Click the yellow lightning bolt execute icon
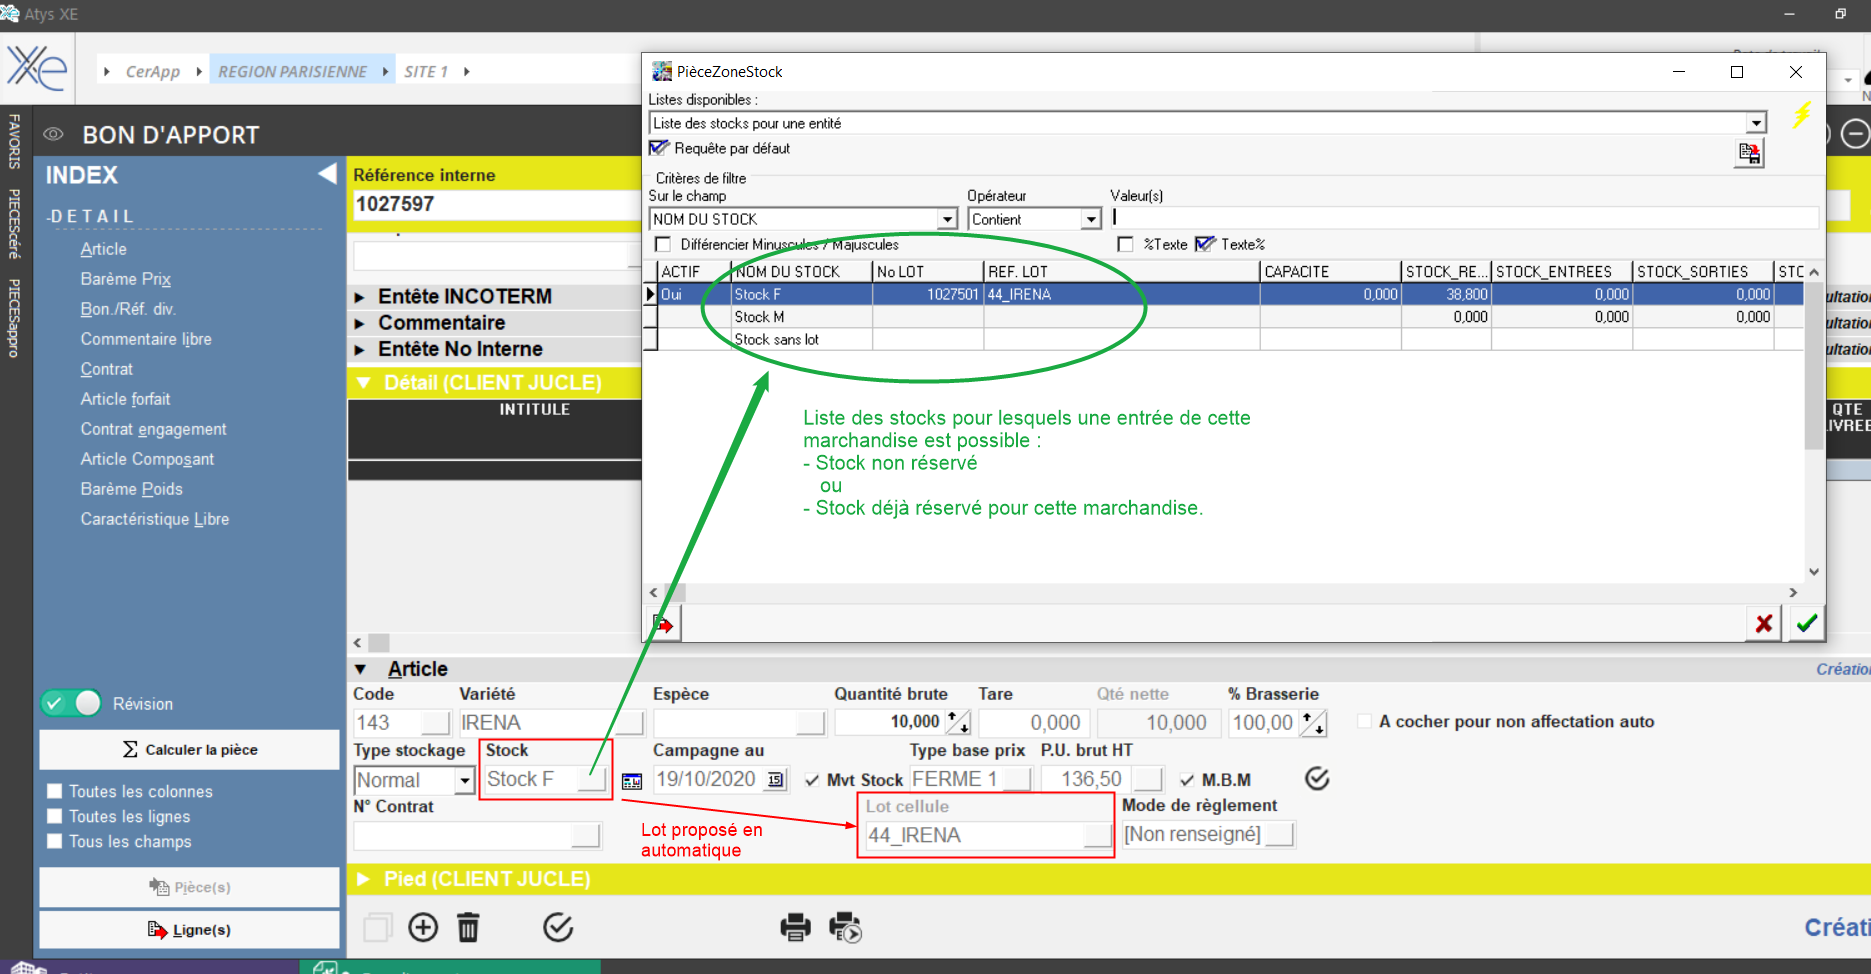Image resolution: width=1871 pixels, height=974 pixels. pyautogui.click(x=1802, y=115)
